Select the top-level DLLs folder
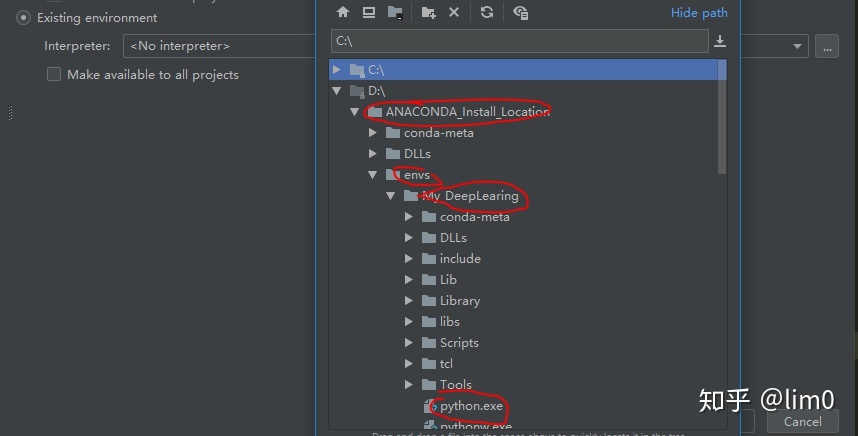 417,154
